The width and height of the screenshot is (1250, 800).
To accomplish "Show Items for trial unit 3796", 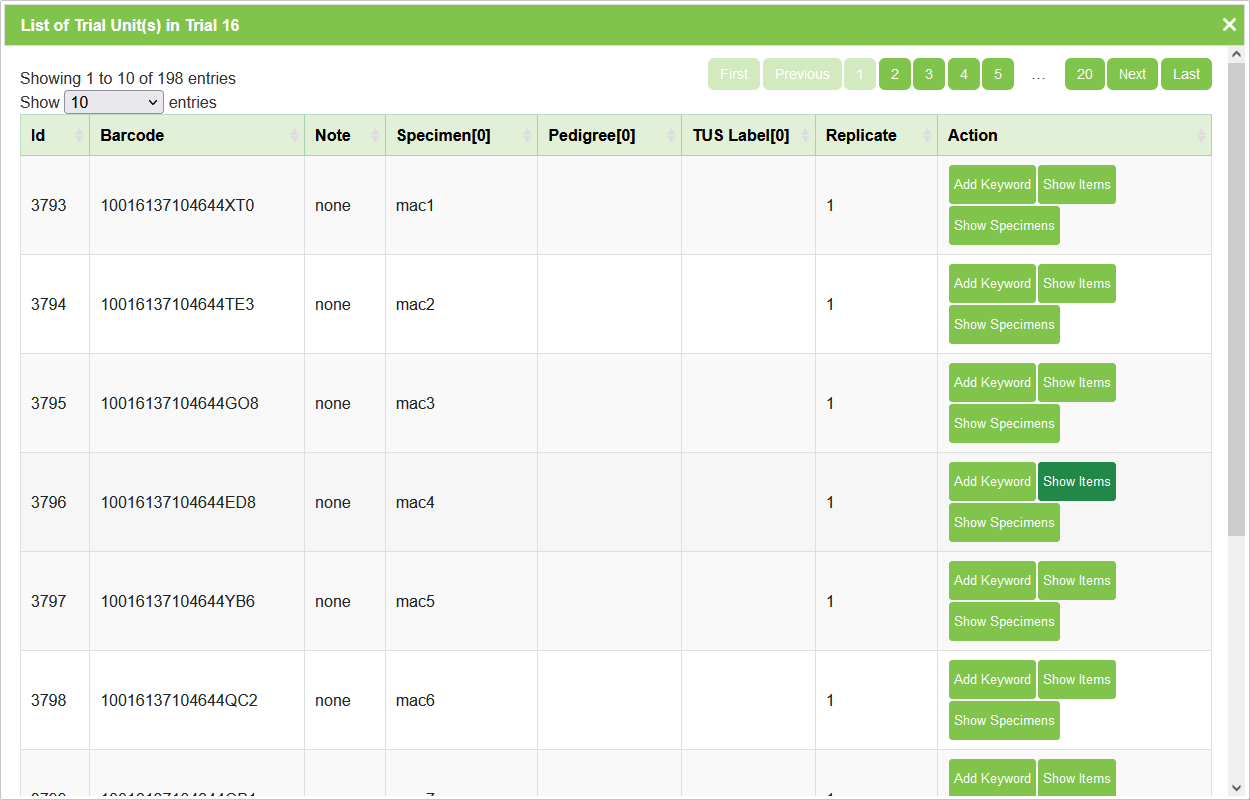I will point(1076,481).
